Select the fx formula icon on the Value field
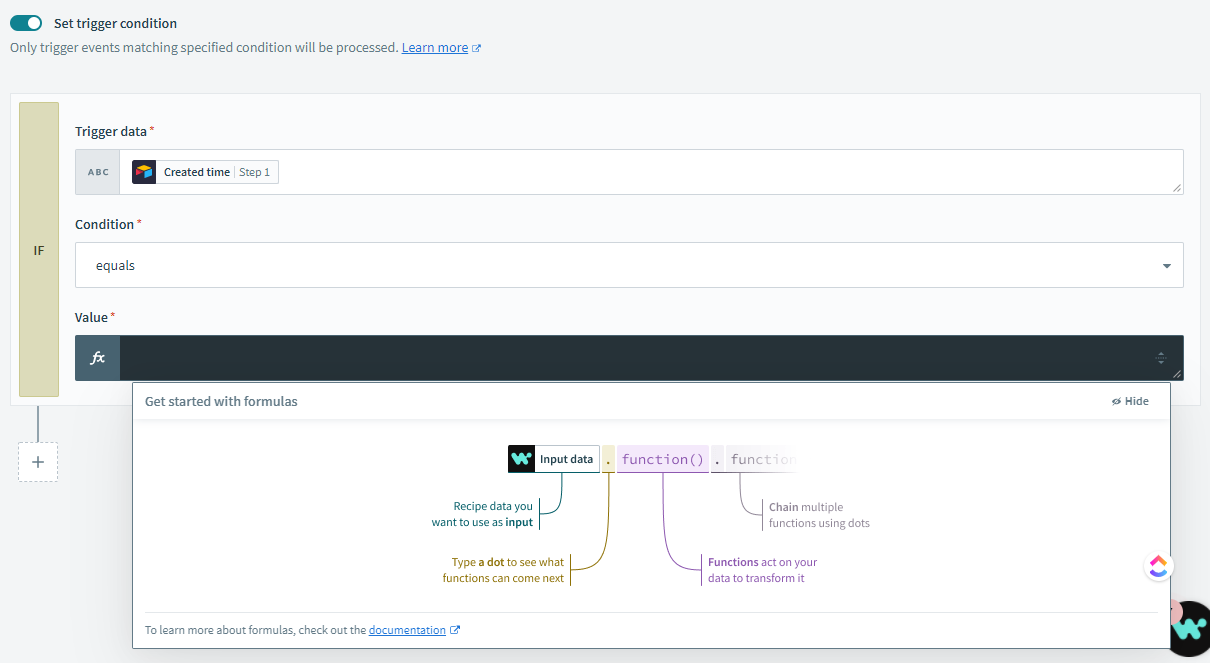 pyautogui.click(x=96, y=357)
